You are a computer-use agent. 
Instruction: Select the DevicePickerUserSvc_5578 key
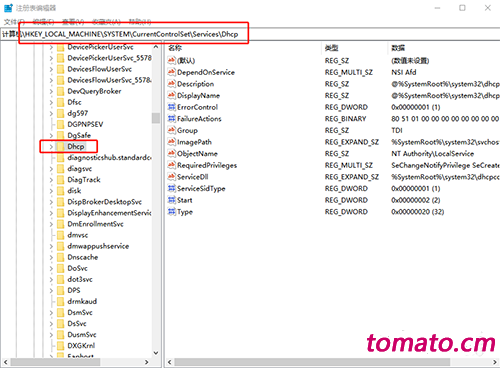coord(109,58)
